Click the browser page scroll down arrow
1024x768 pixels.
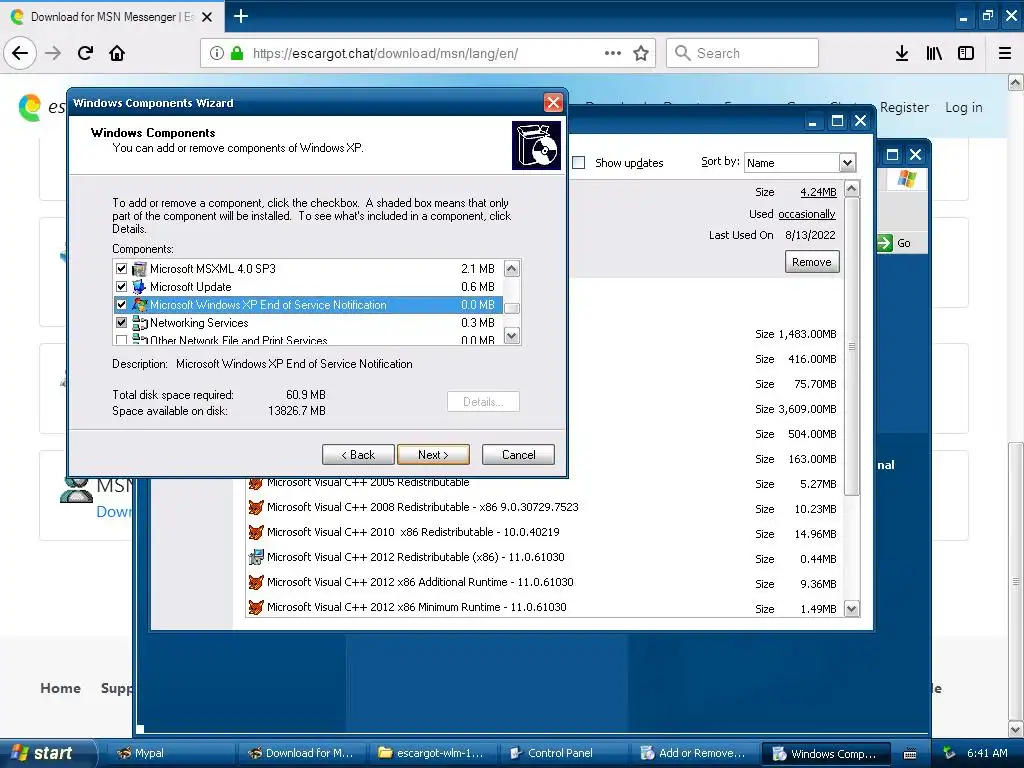(1015, 729)
